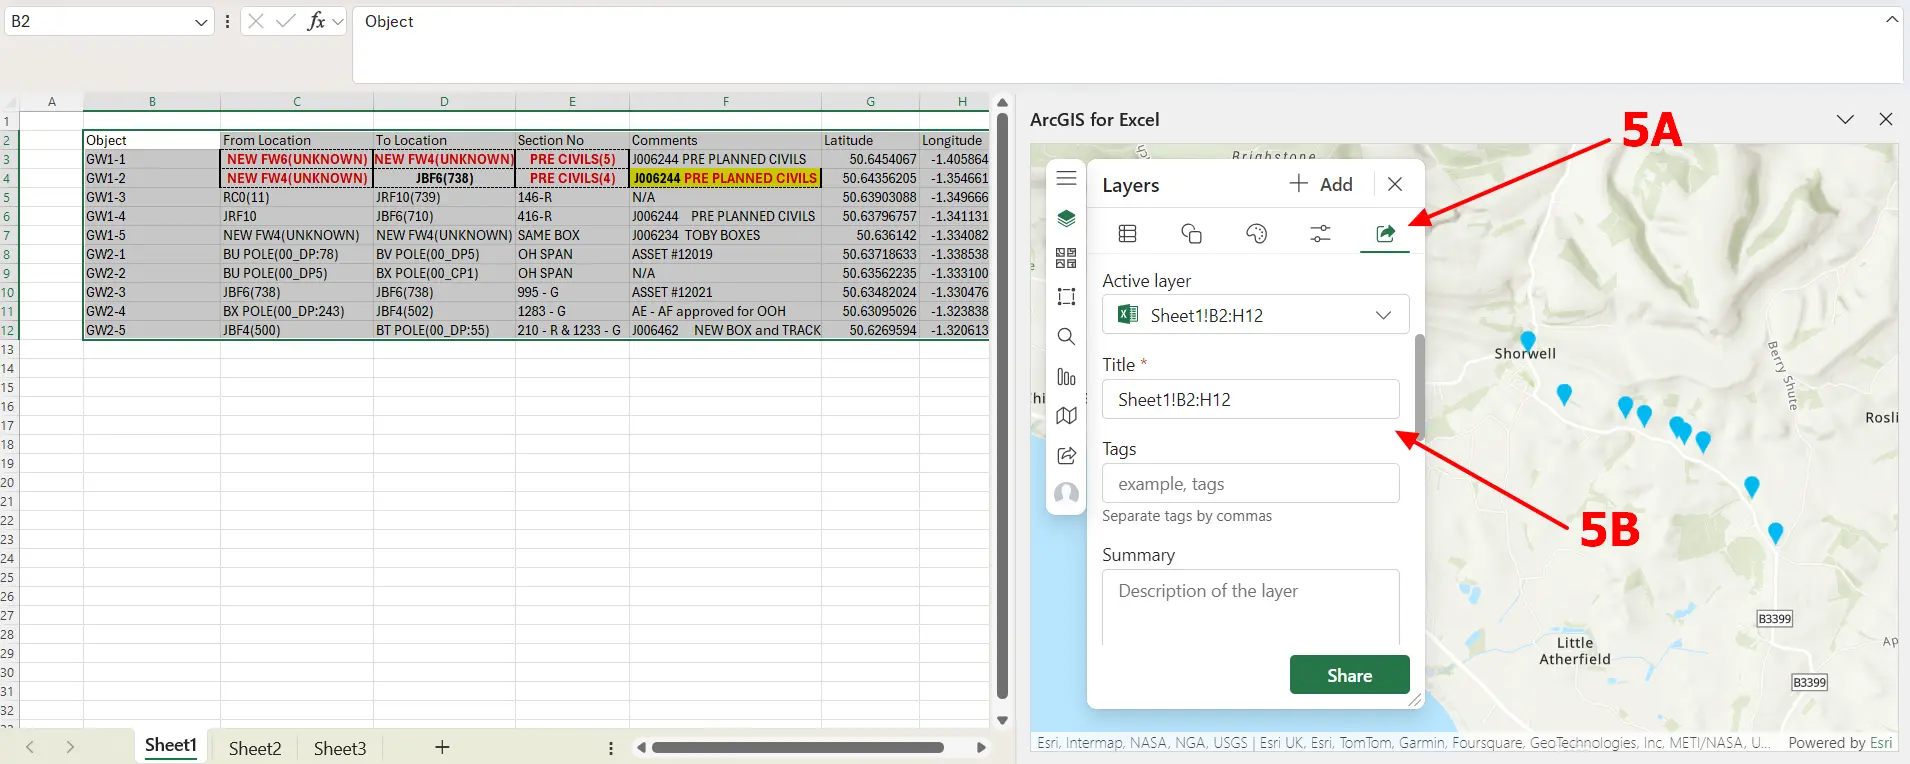This screenshot has width=1910, height=764.
Task: Select cell with ASSET #12019
Action: [725, 254]
